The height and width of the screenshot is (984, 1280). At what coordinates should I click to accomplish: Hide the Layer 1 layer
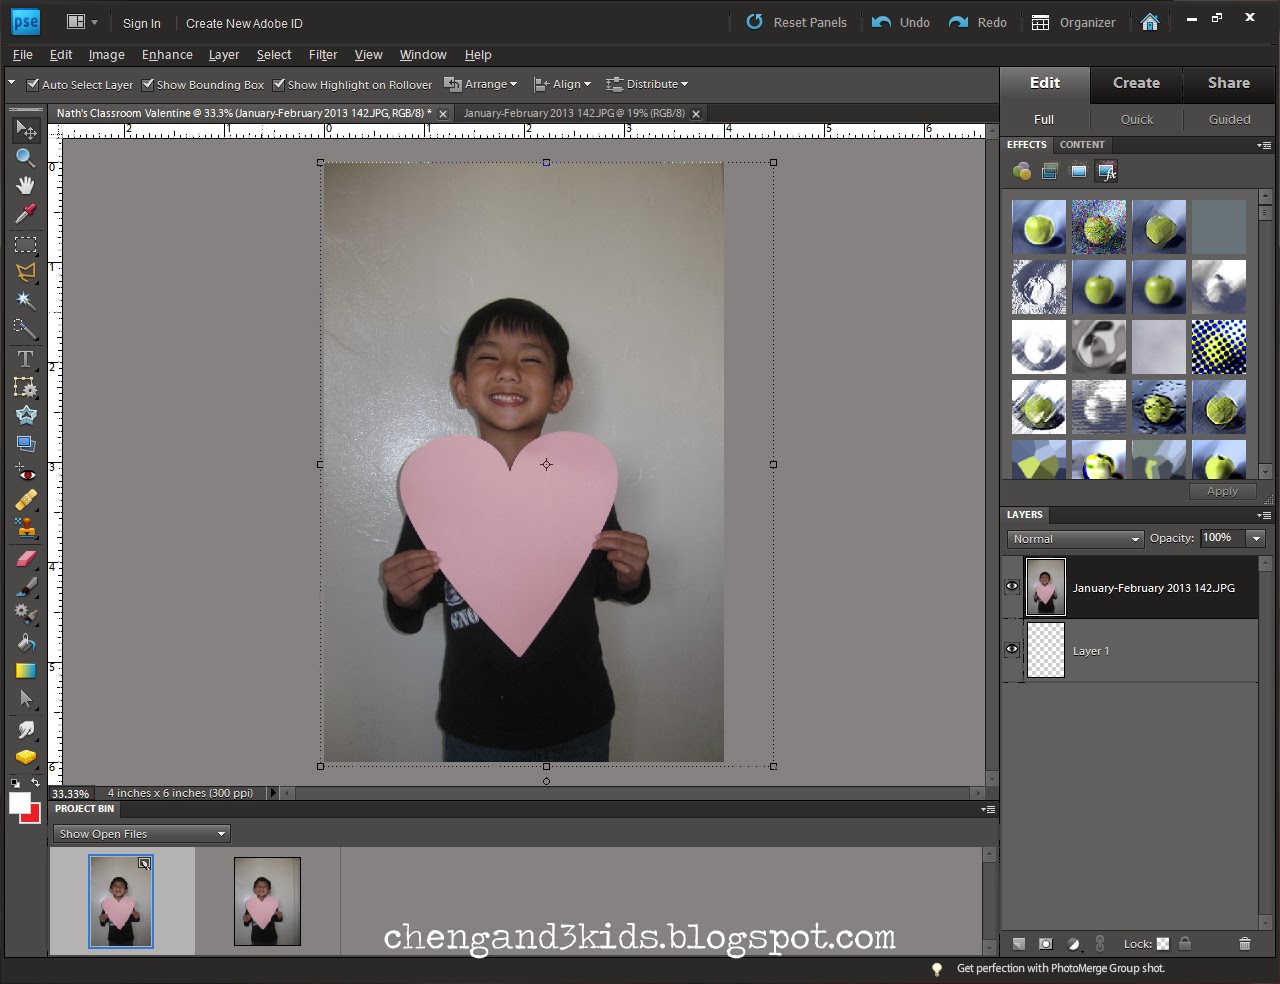pos(1012,650)
